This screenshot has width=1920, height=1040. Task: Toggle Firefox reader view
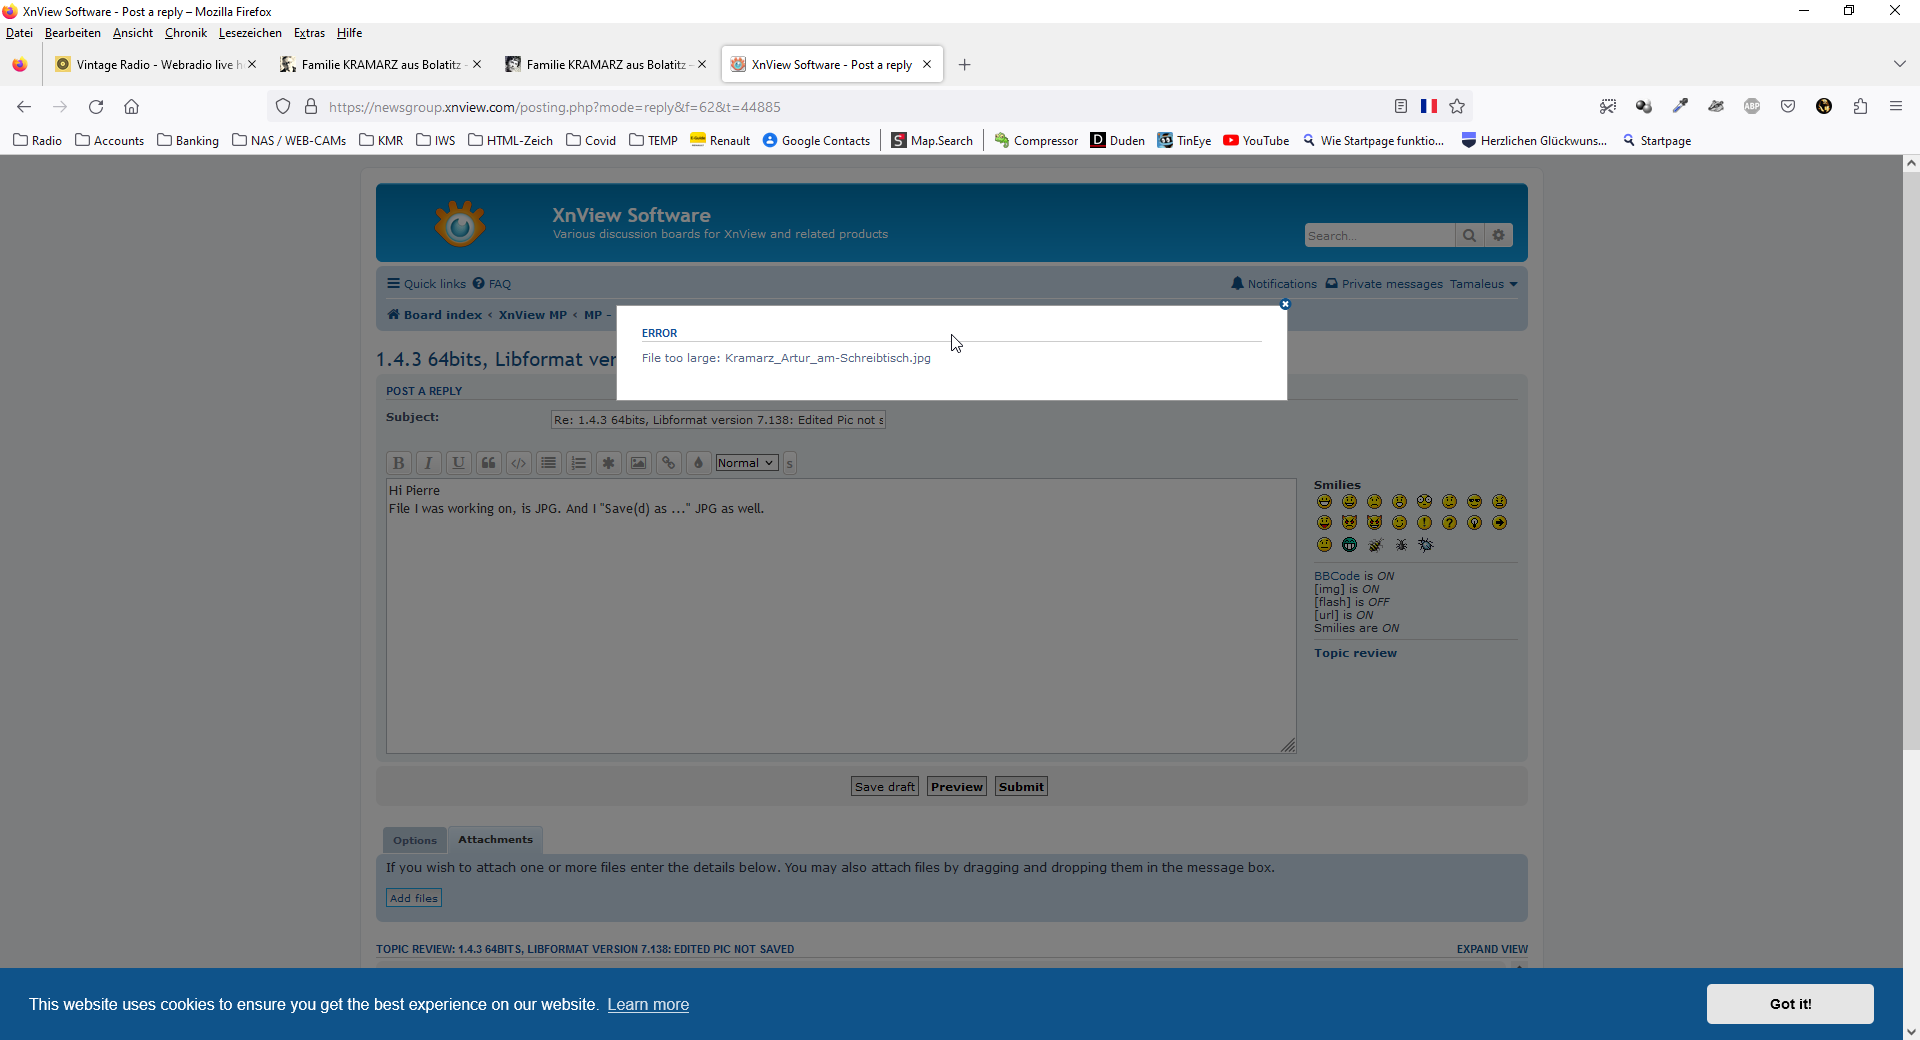(x=1401, y=106)
